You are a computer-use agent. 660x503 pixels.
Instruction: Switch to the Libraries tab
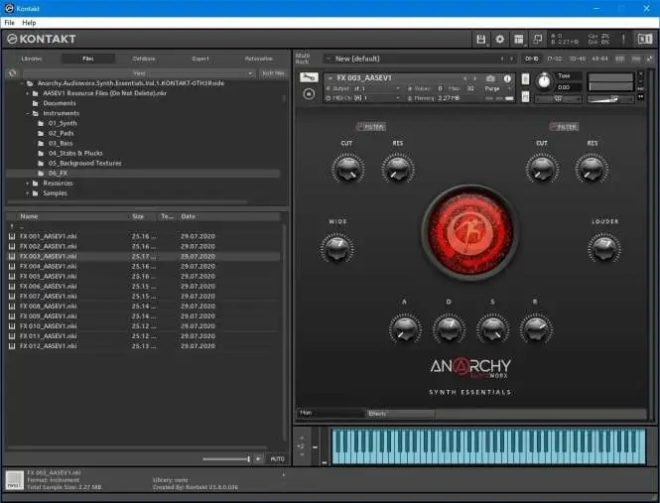pyautogui.click(x=32, y=59)
